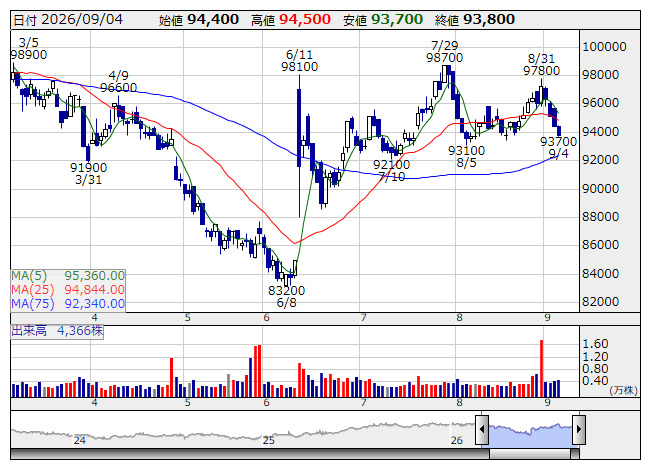
Task: Click the 83200 6/8 low annotation
Action: coord(287,296)
